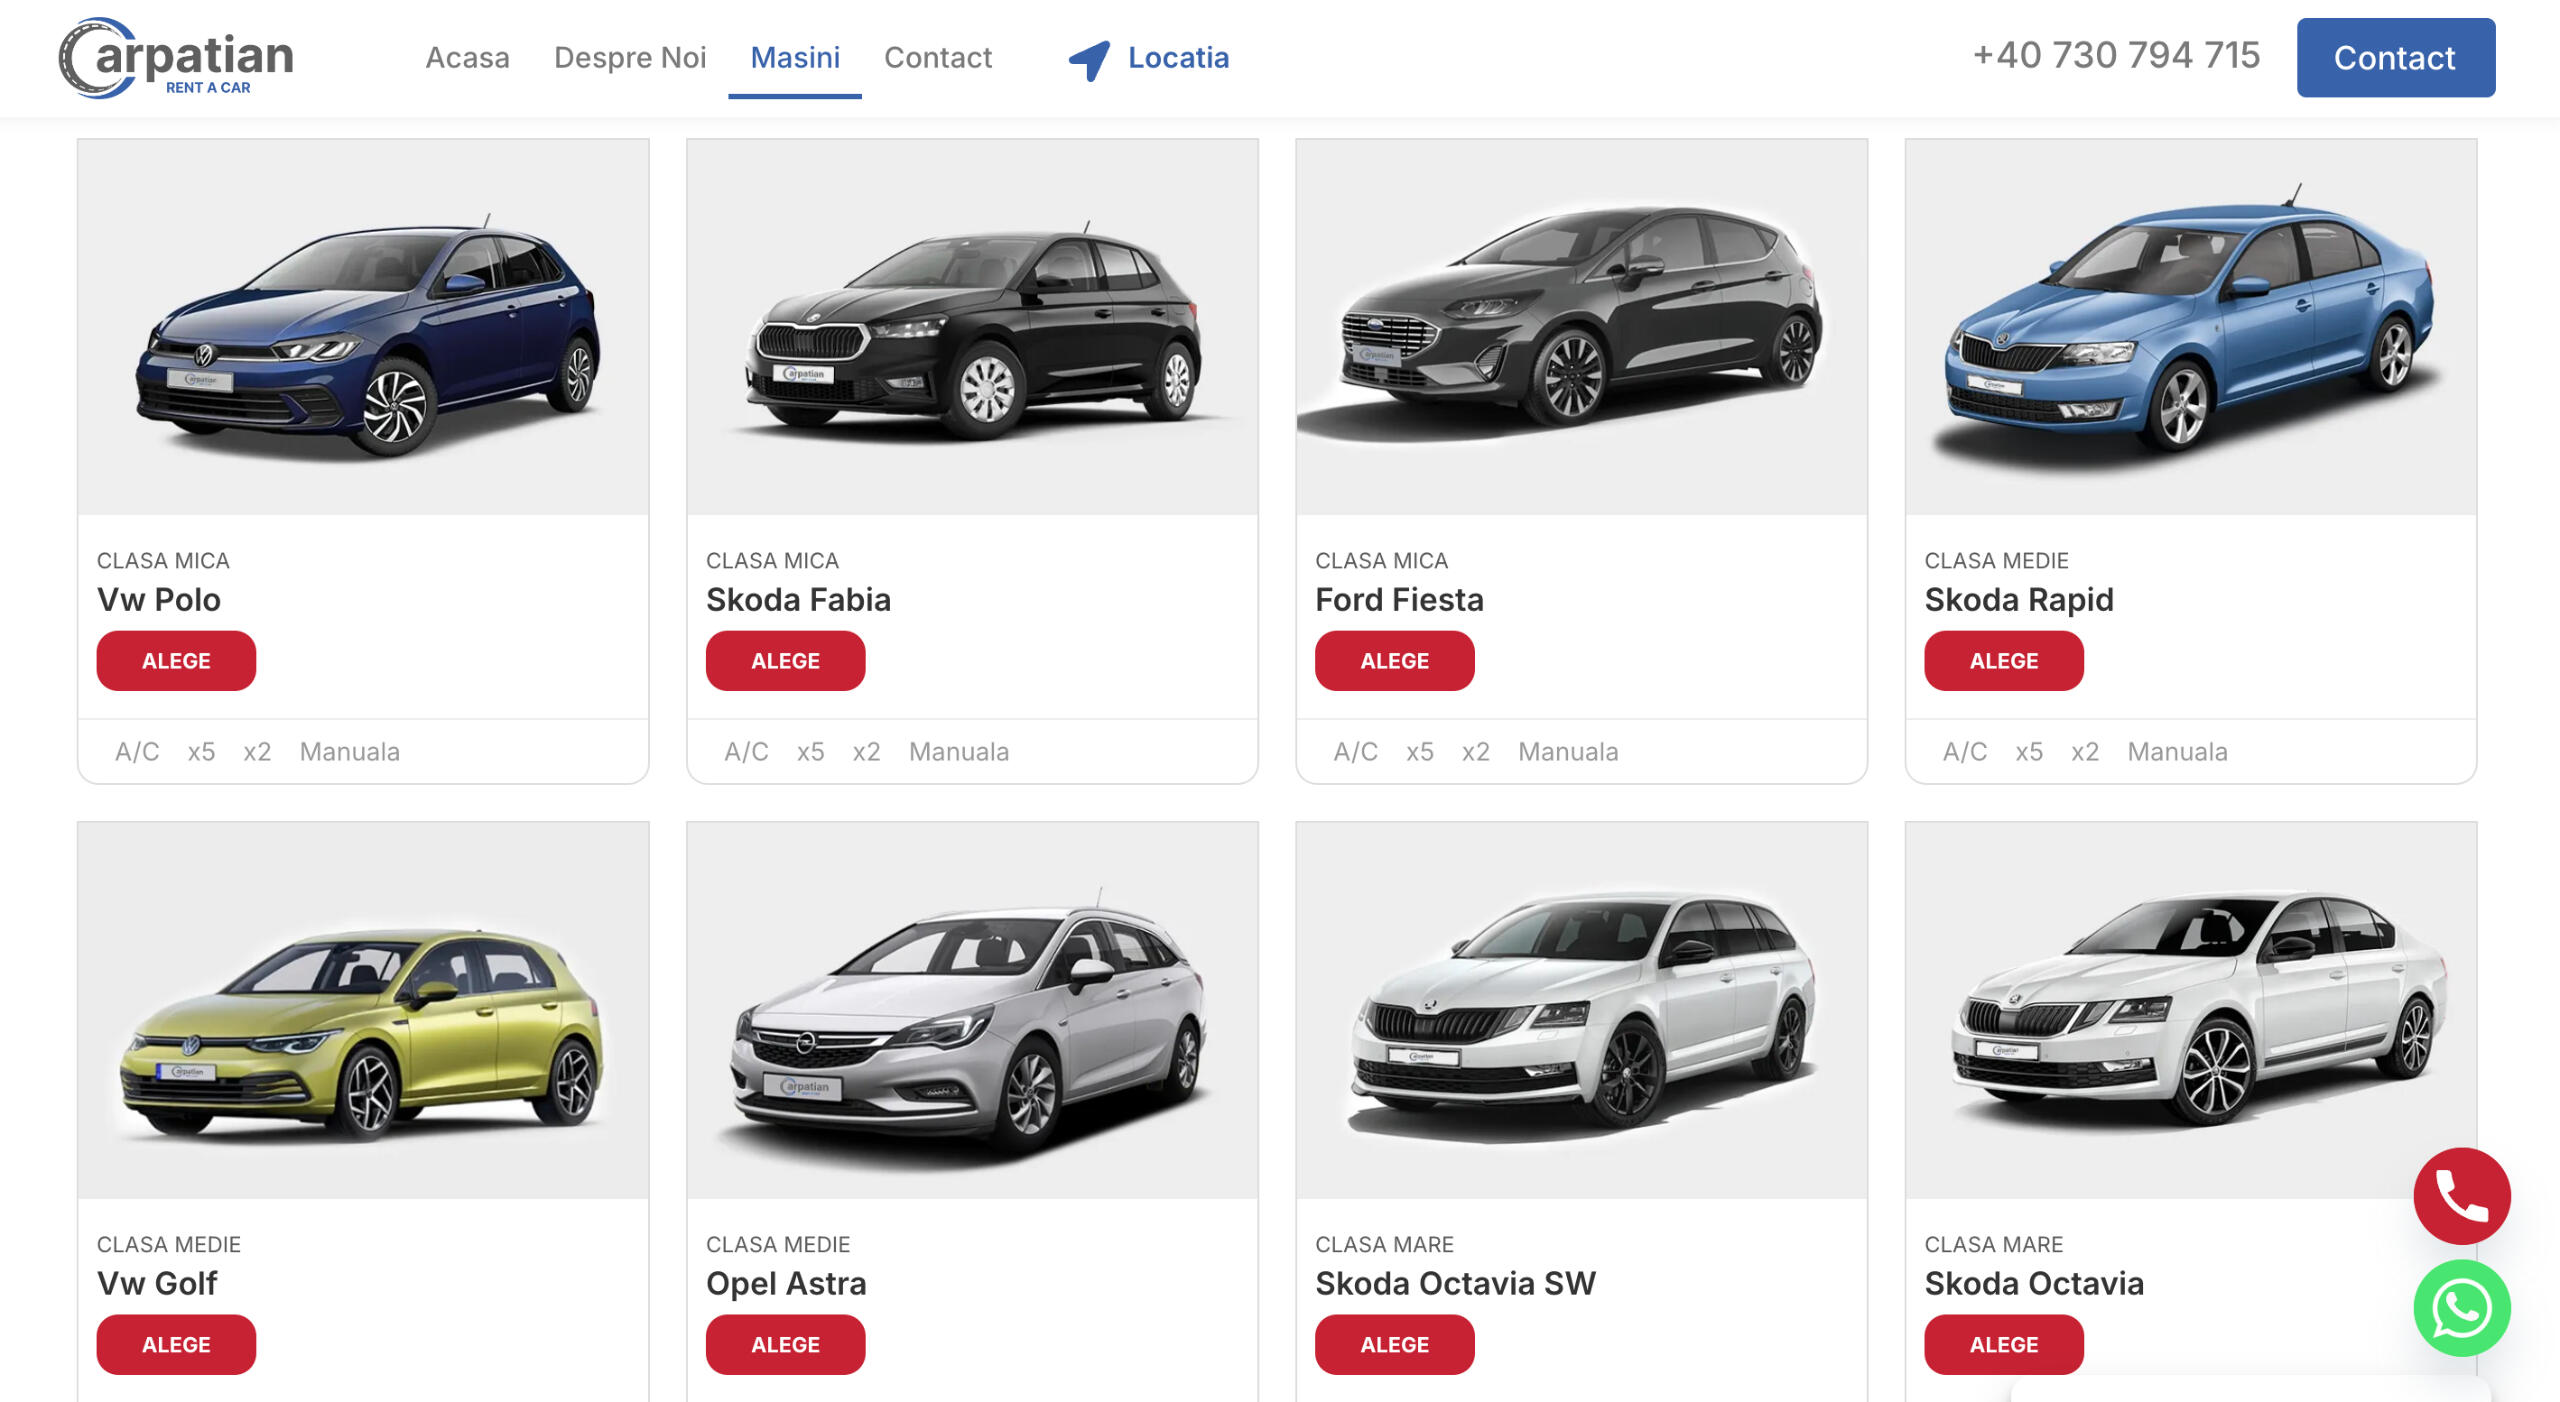Call the +40 730 794 715 number

pyautogui.click(x=2116, y=56)
